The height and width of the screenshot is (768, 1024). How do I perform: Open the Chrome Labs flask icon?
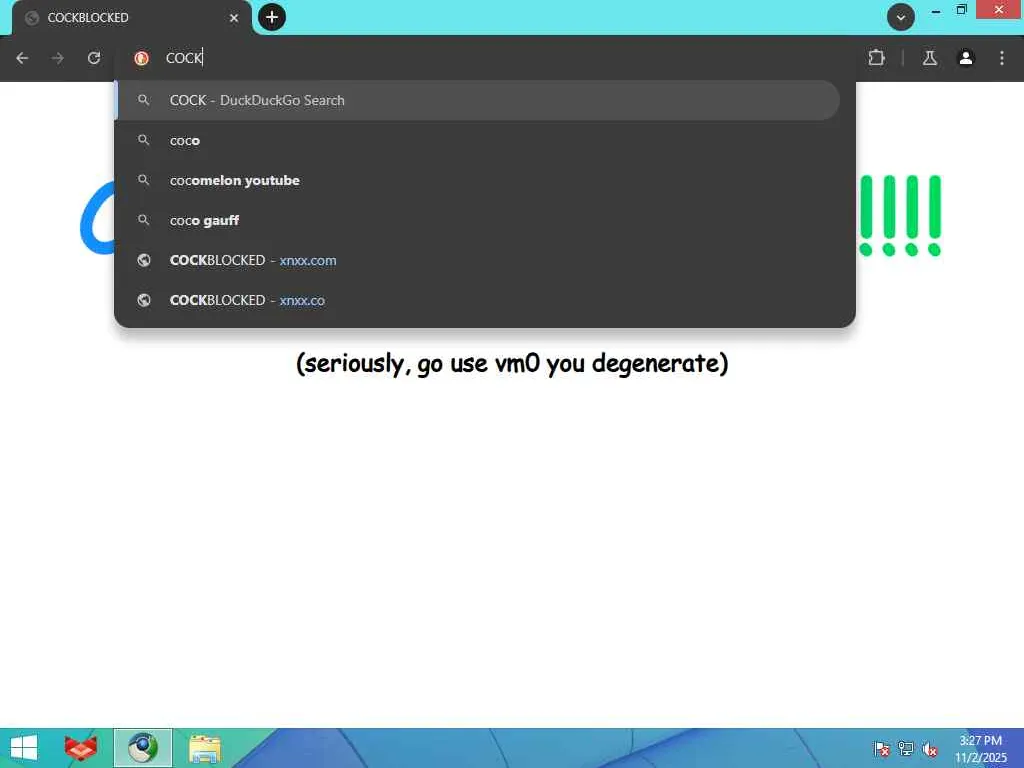click(x=930, y=58)
